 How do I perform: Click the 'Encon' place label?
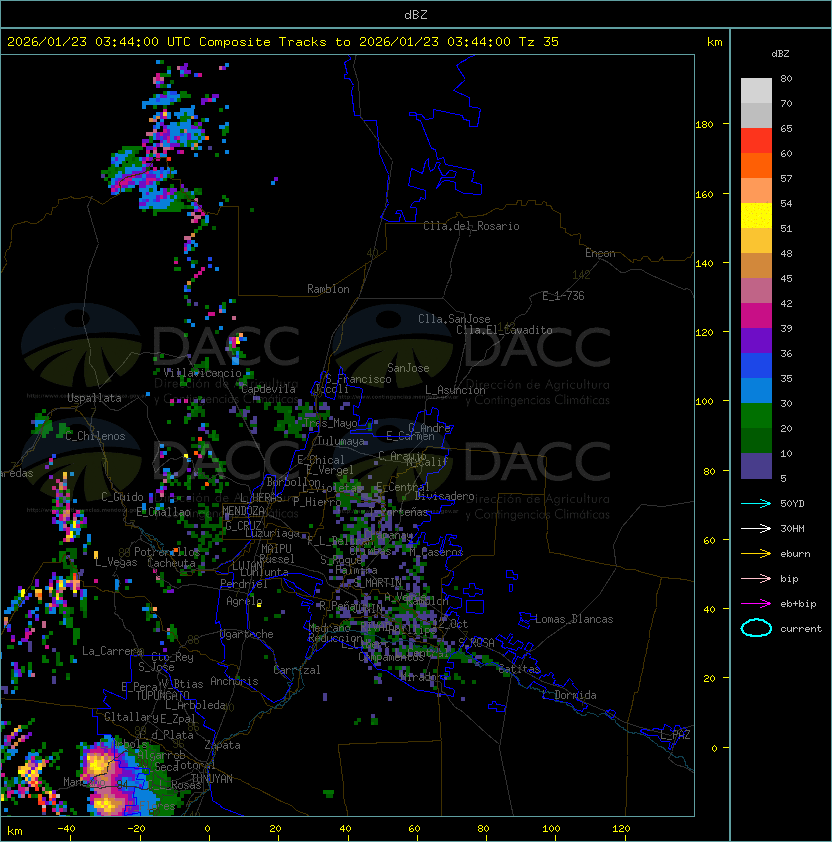point(600,253)
